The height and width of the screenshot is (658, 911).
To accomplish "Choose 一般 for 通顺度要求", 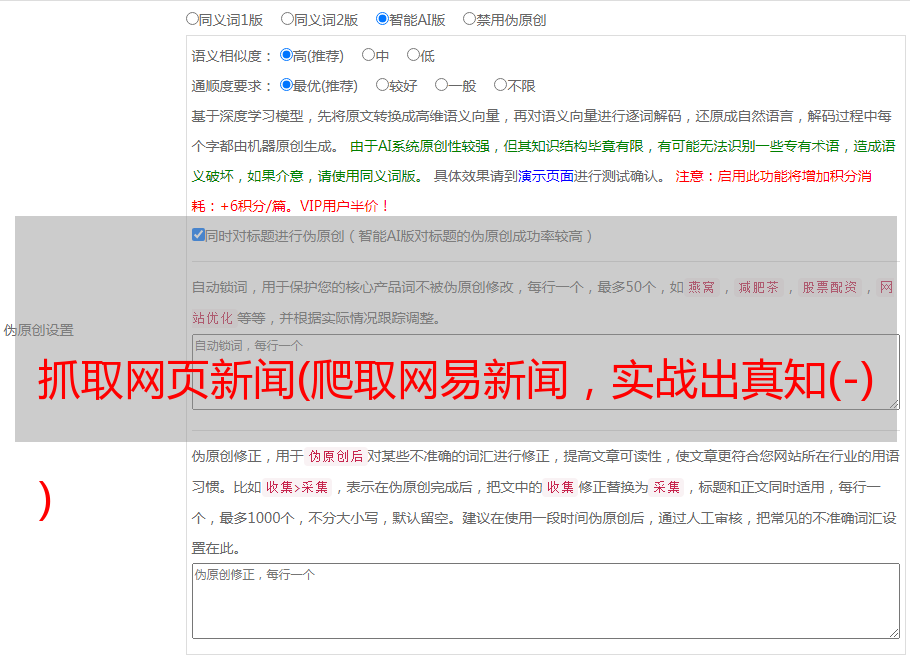I will click(442, 85).
